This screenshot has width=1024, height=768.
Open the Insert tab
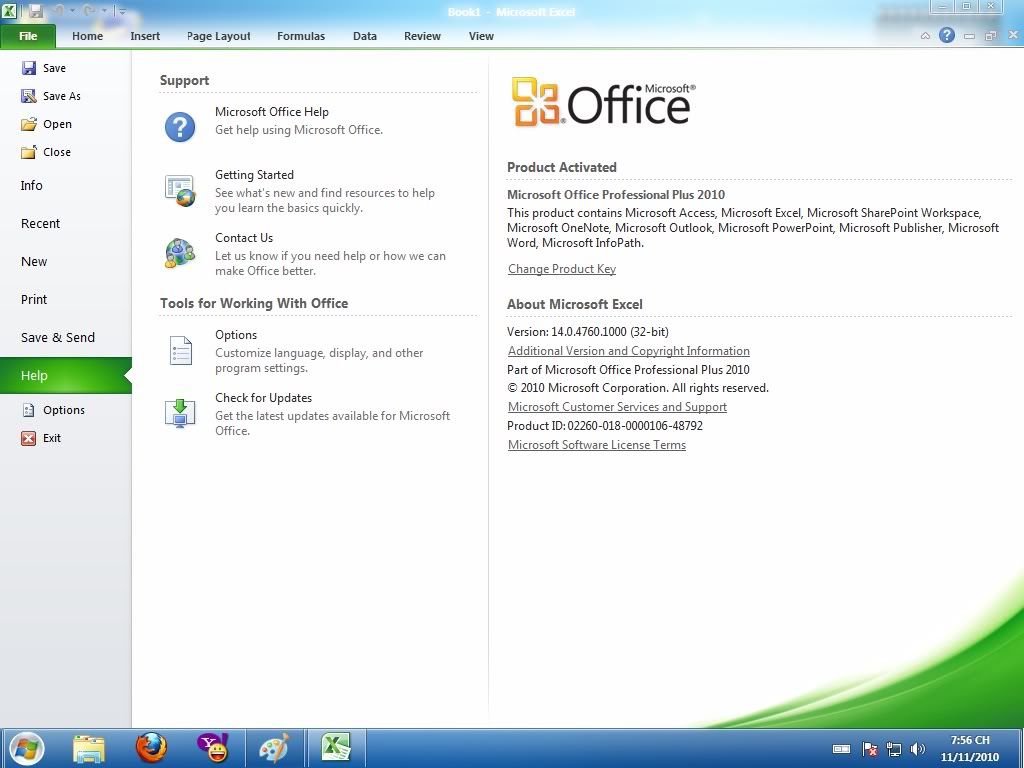click(145, 36)
